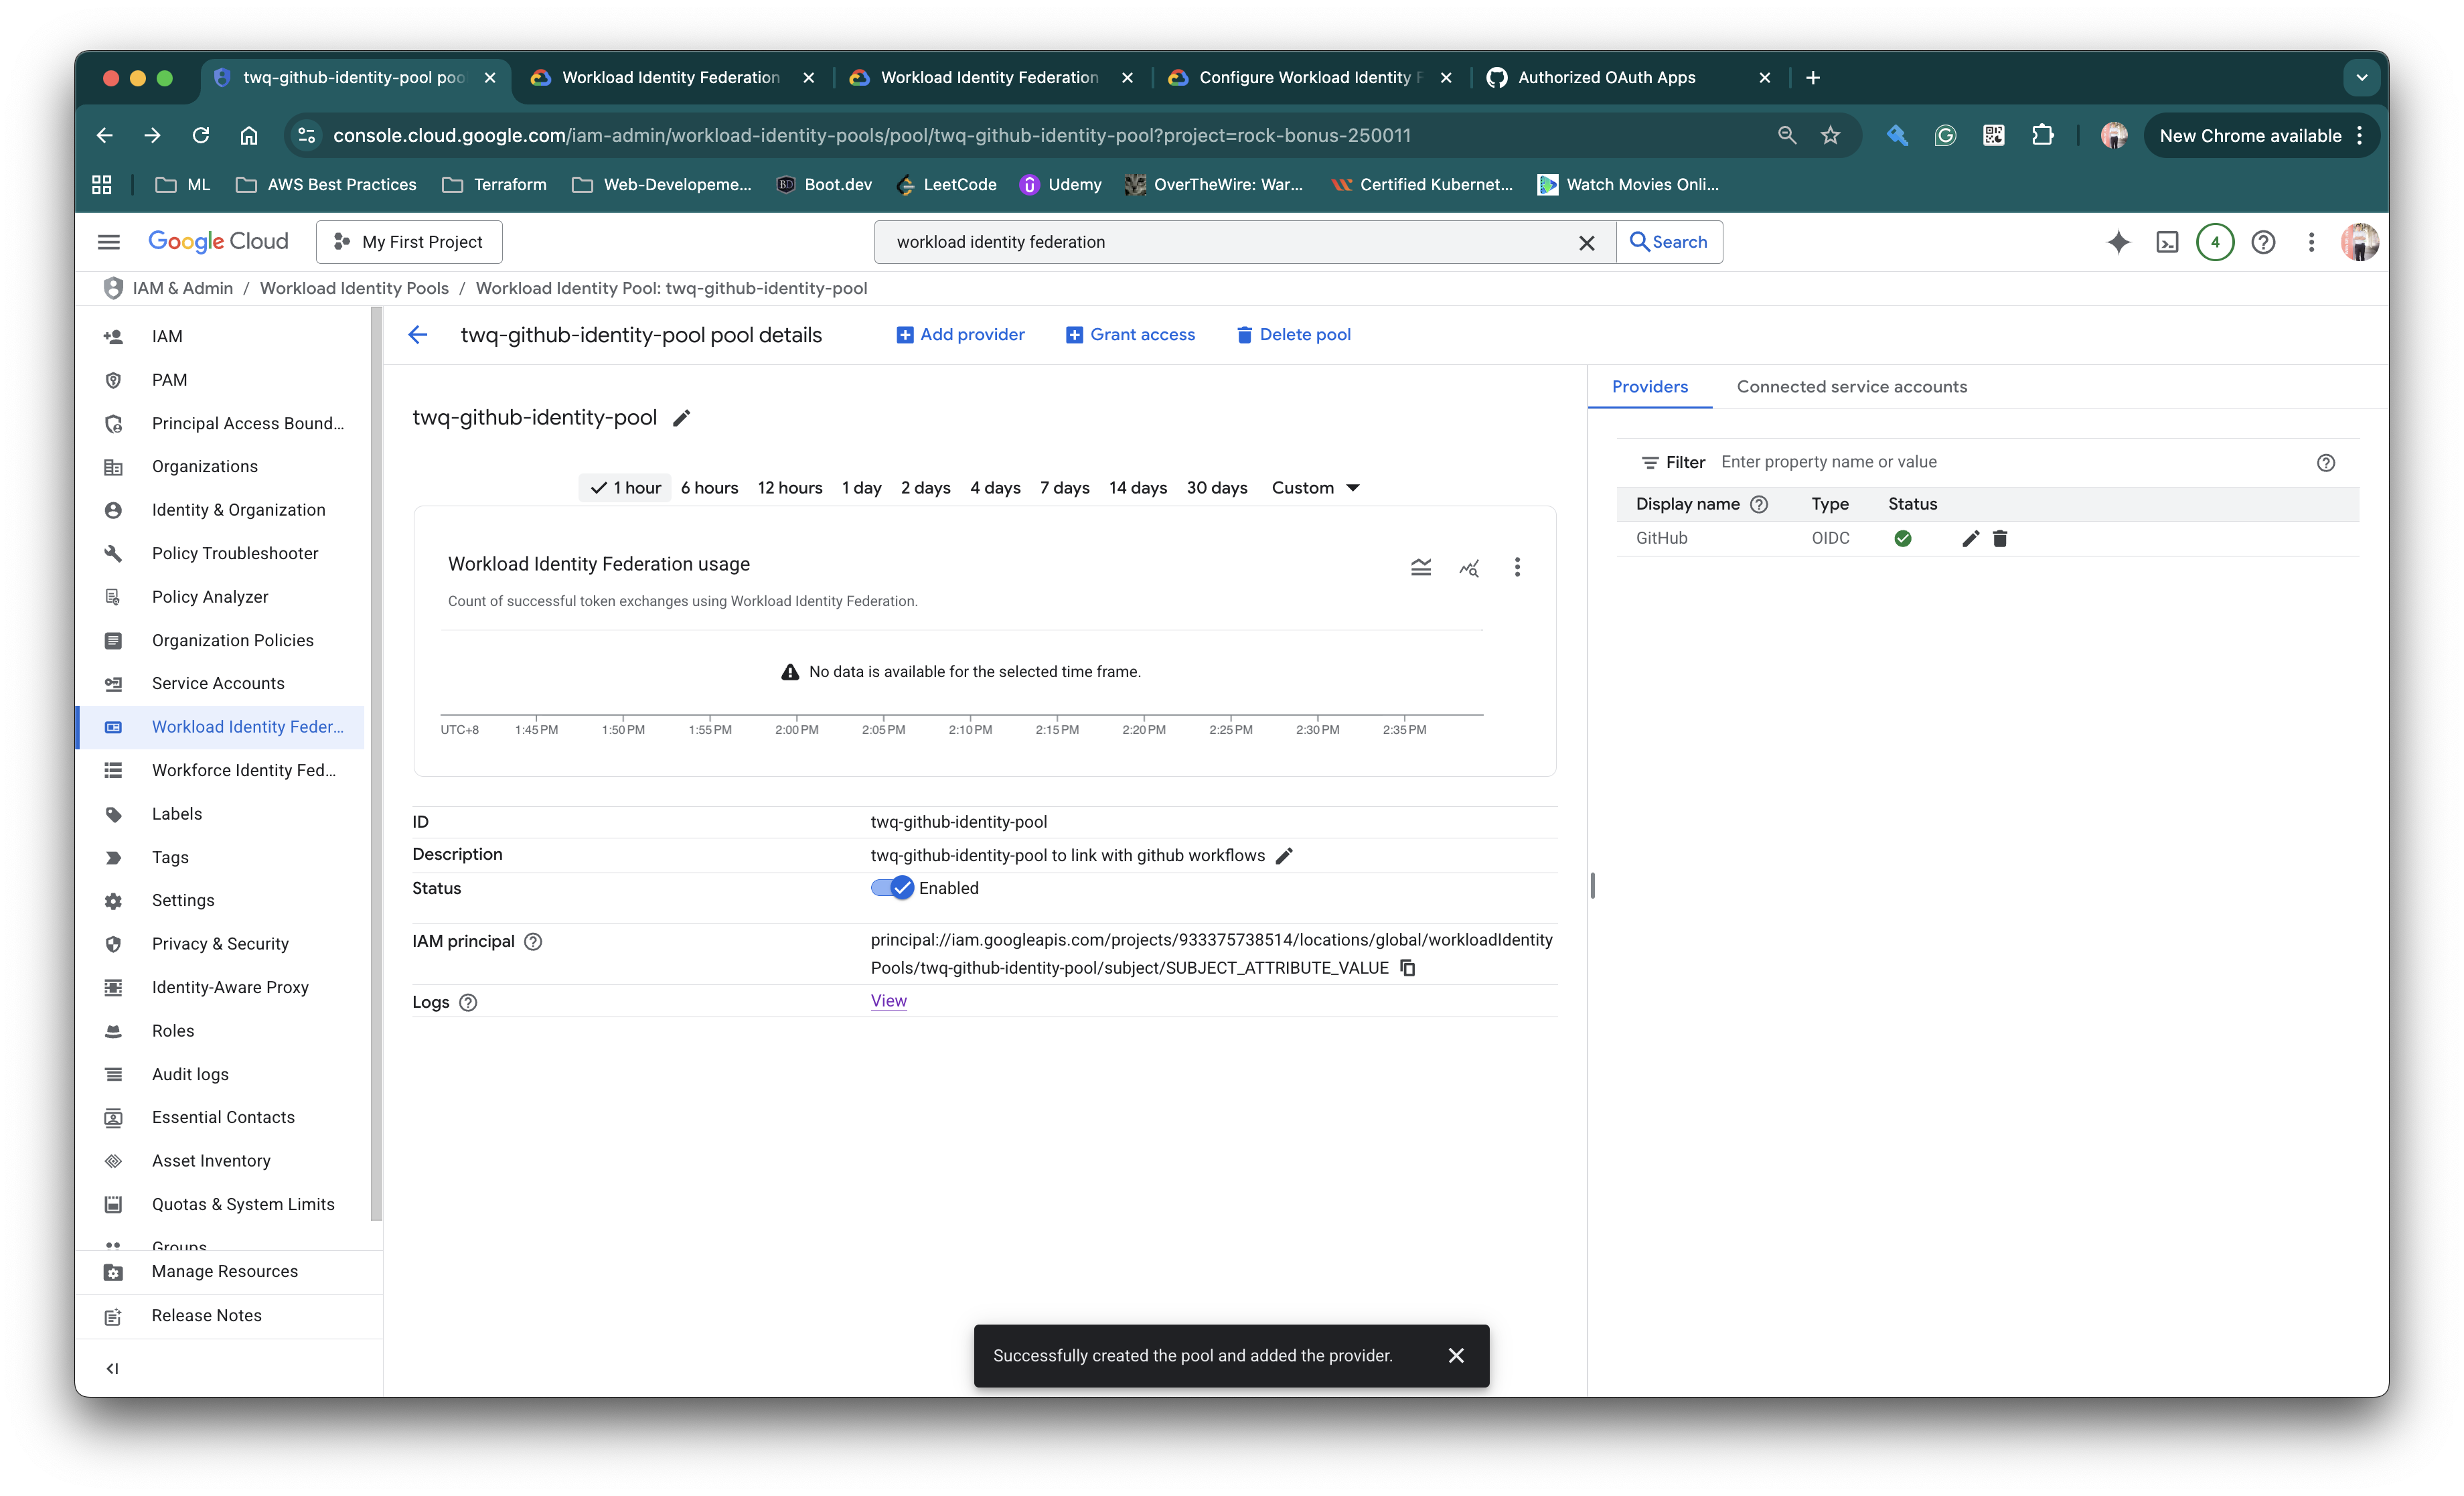Image resolution: width=2464 pixels, height=1496 pixels.
Task: Switch to Connected service accounts tab
Action: point(1851,387)
